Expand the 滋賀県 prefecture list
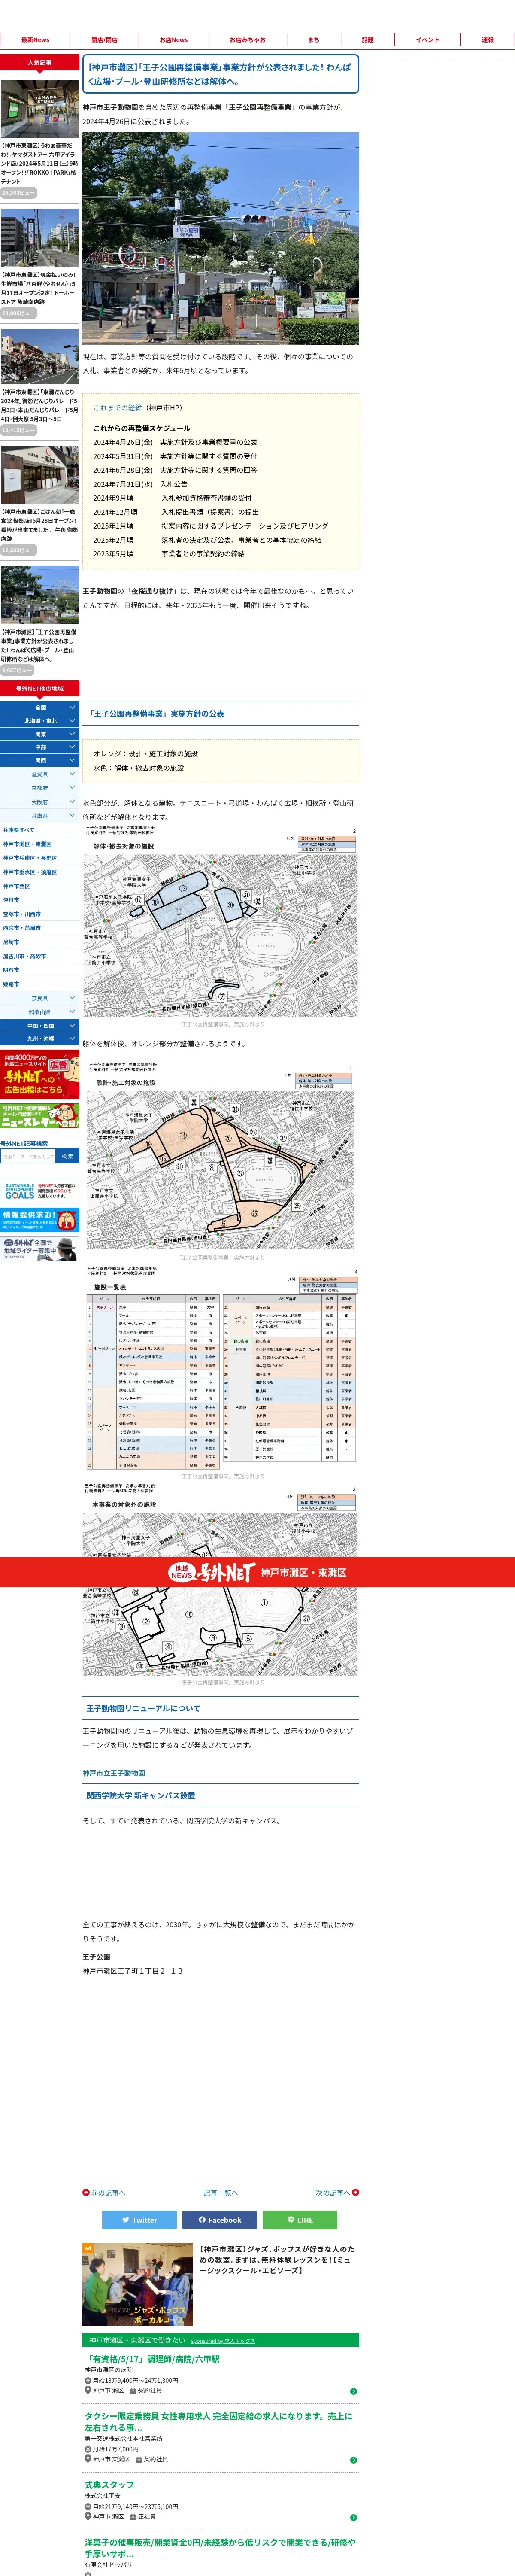The image size is (515, 2576). point(40,774)
